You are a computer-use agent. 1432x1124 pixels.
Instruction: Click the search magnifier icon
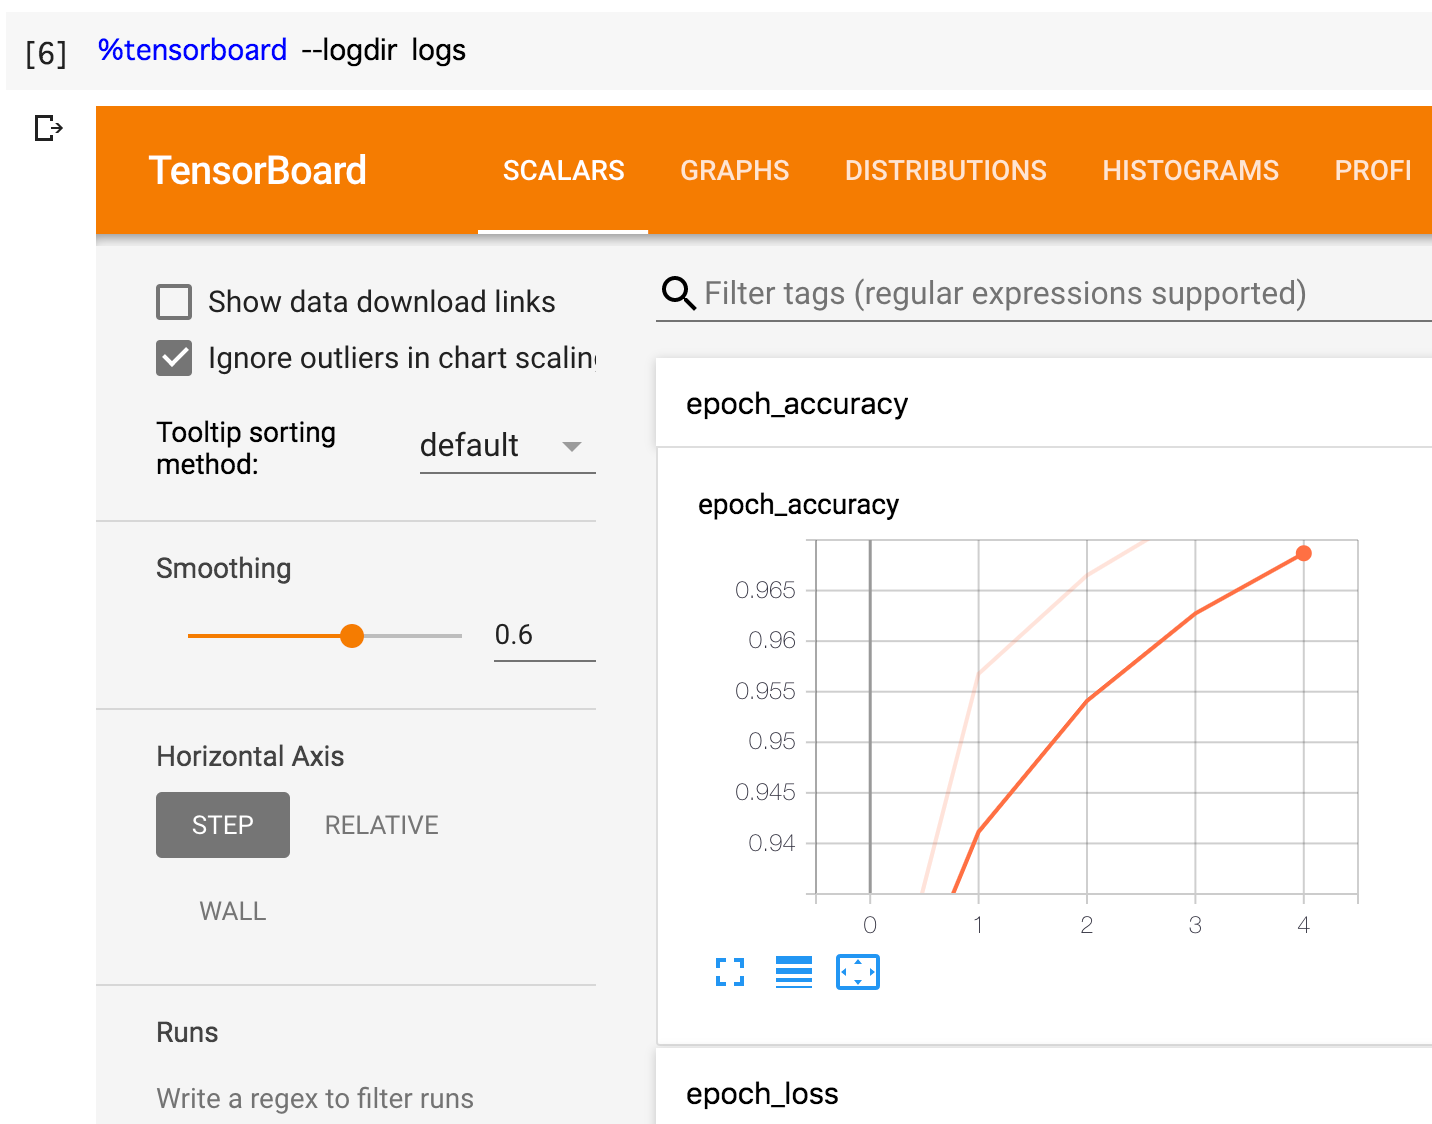pyautogui.click(x=679, y=293)
